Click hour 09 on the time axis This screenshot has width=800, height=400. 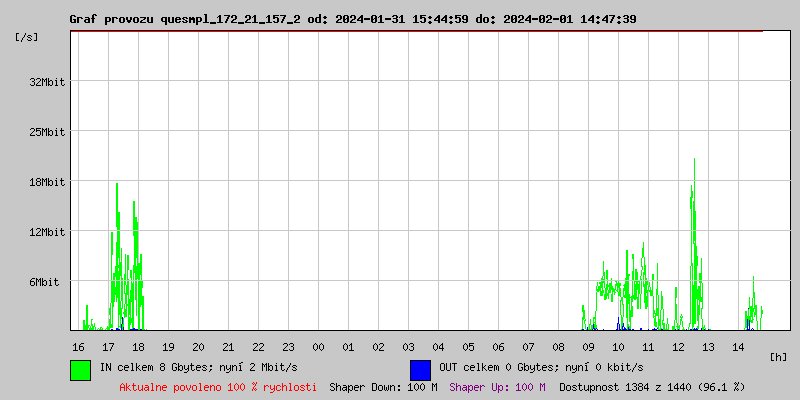point(588,346)
